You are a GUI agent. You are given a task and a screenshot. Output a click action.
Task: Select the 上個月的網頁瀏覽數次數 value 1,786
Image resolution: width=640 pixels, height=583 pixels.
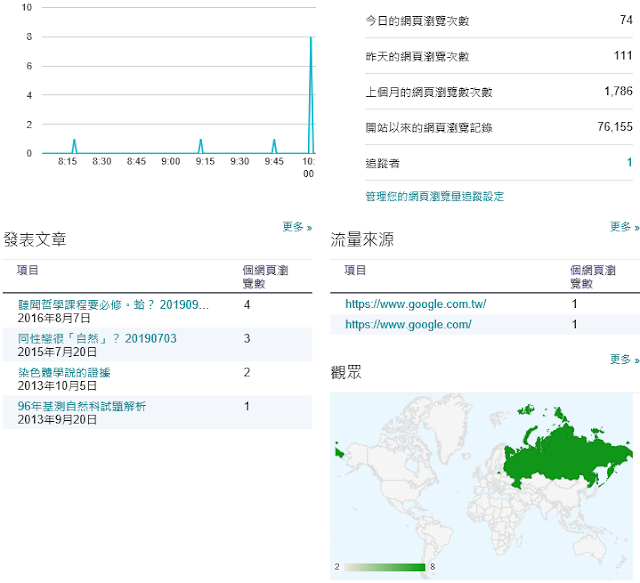[618, 91]
